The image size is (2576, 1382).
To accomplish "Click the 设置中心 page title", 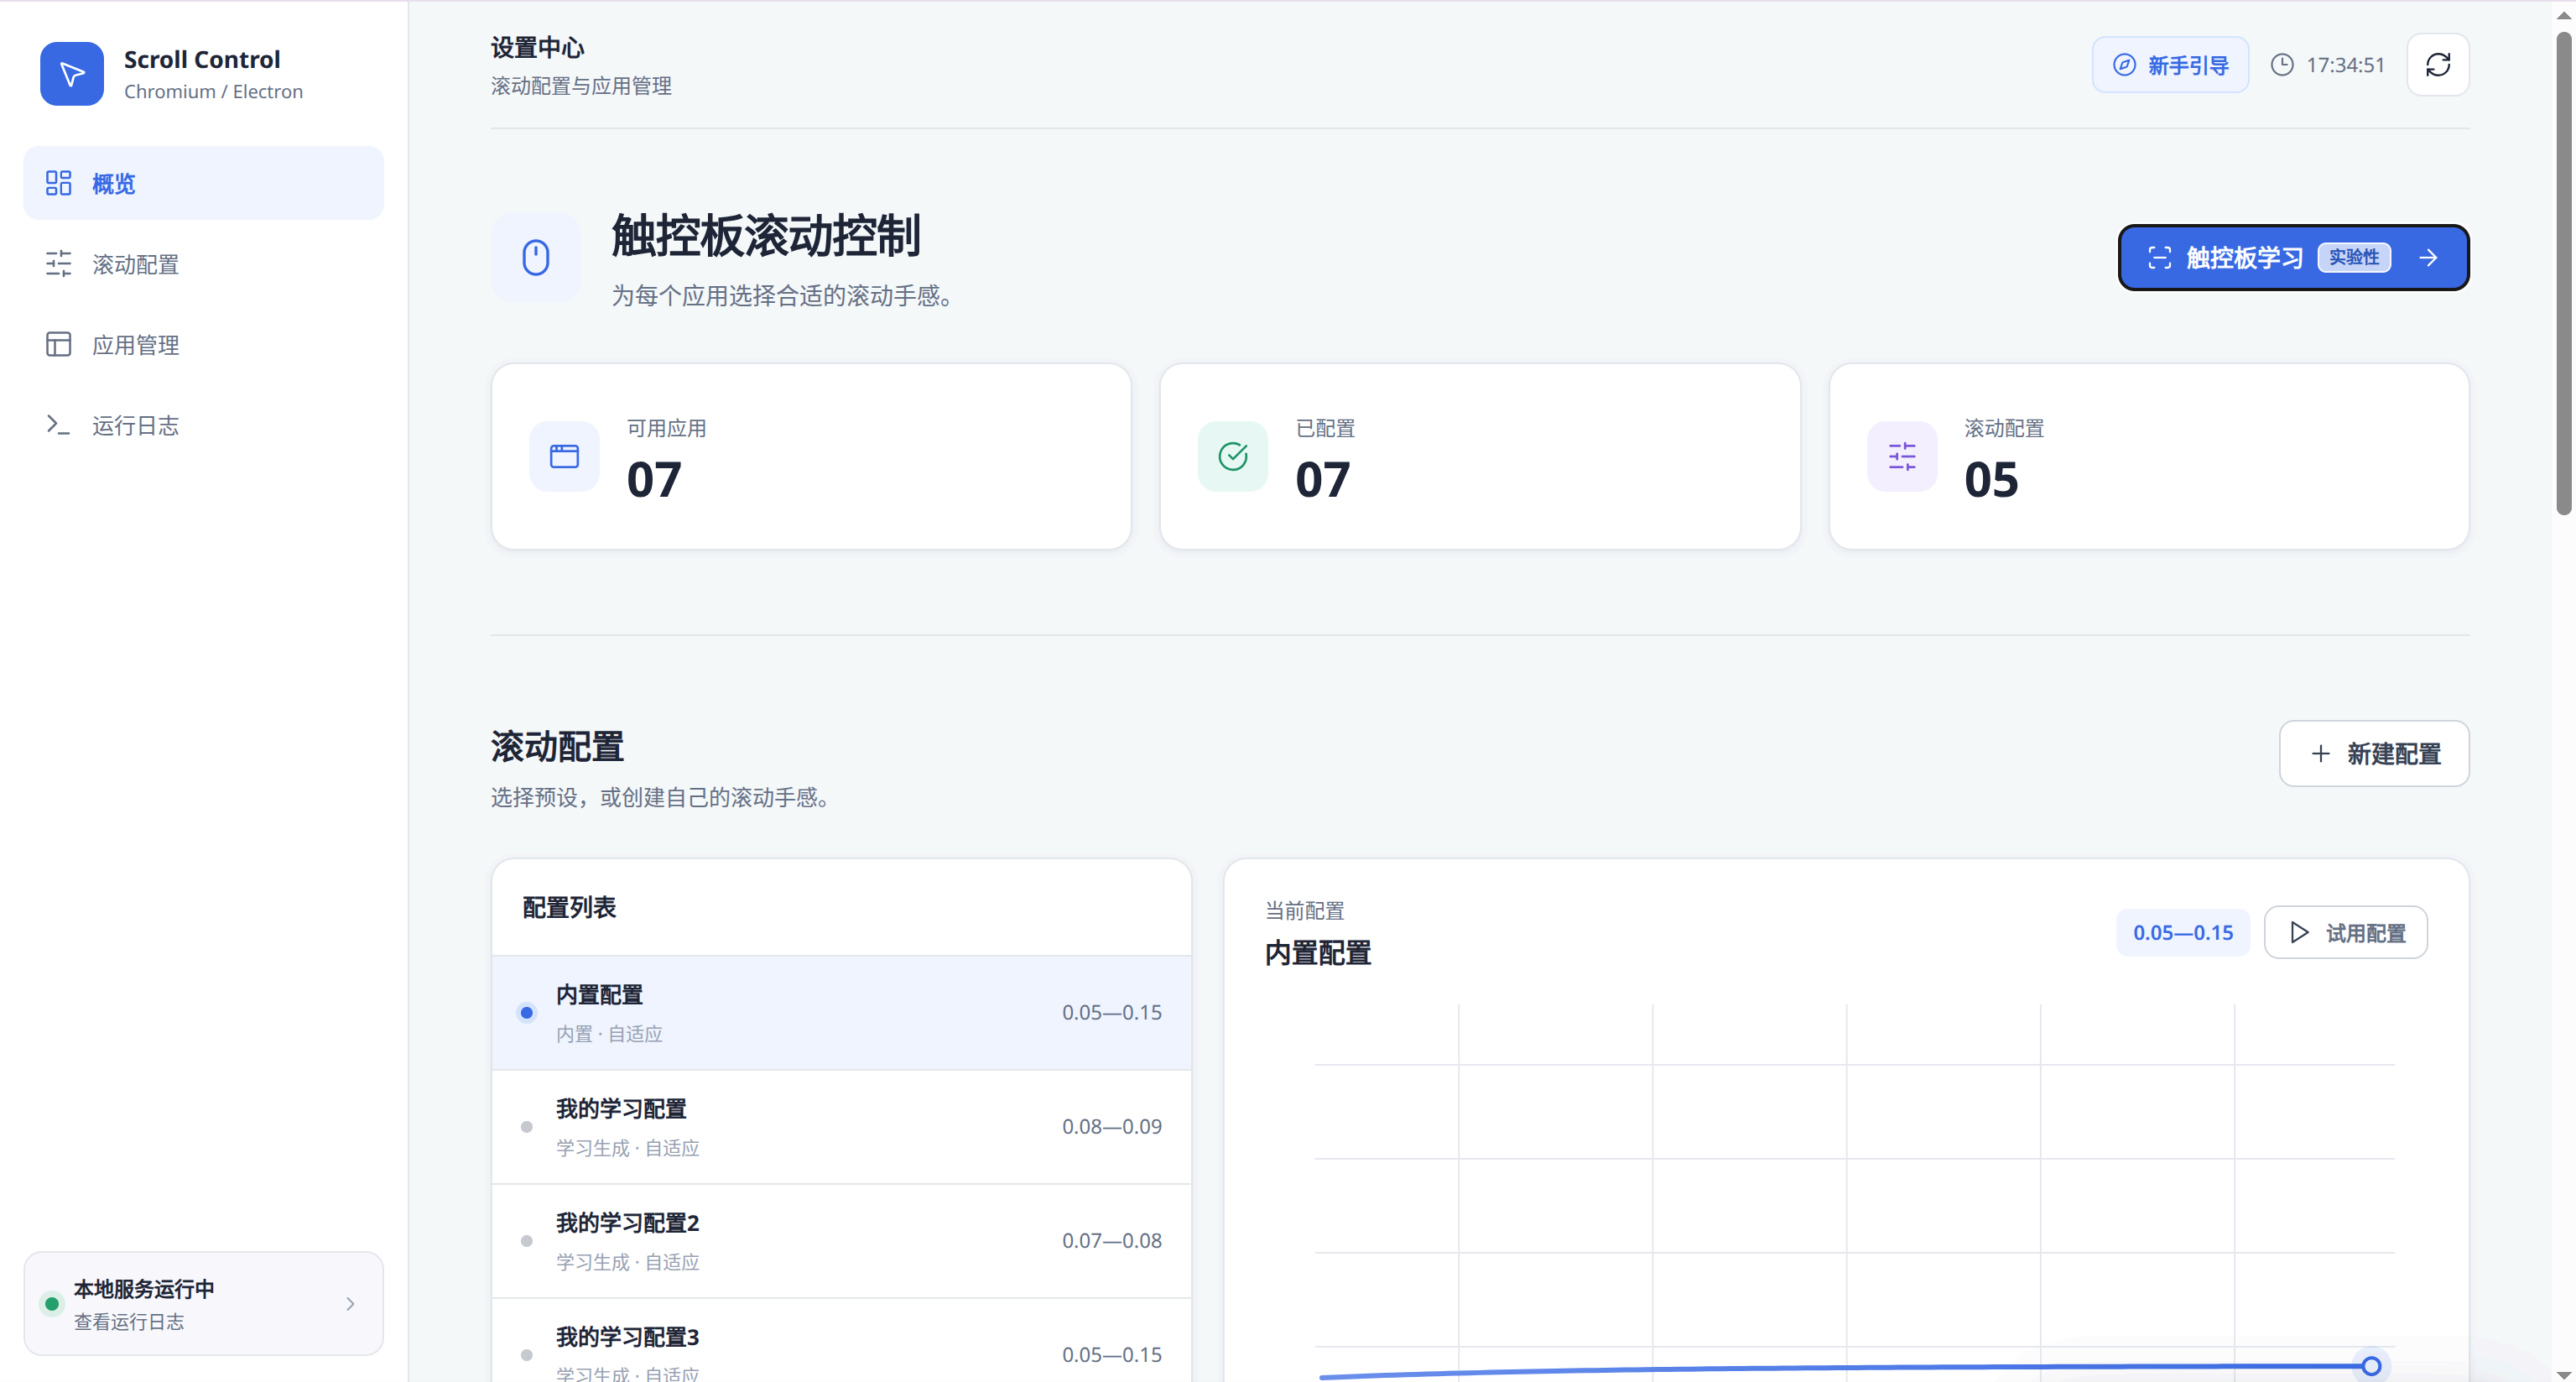I will tap(537, 47).
